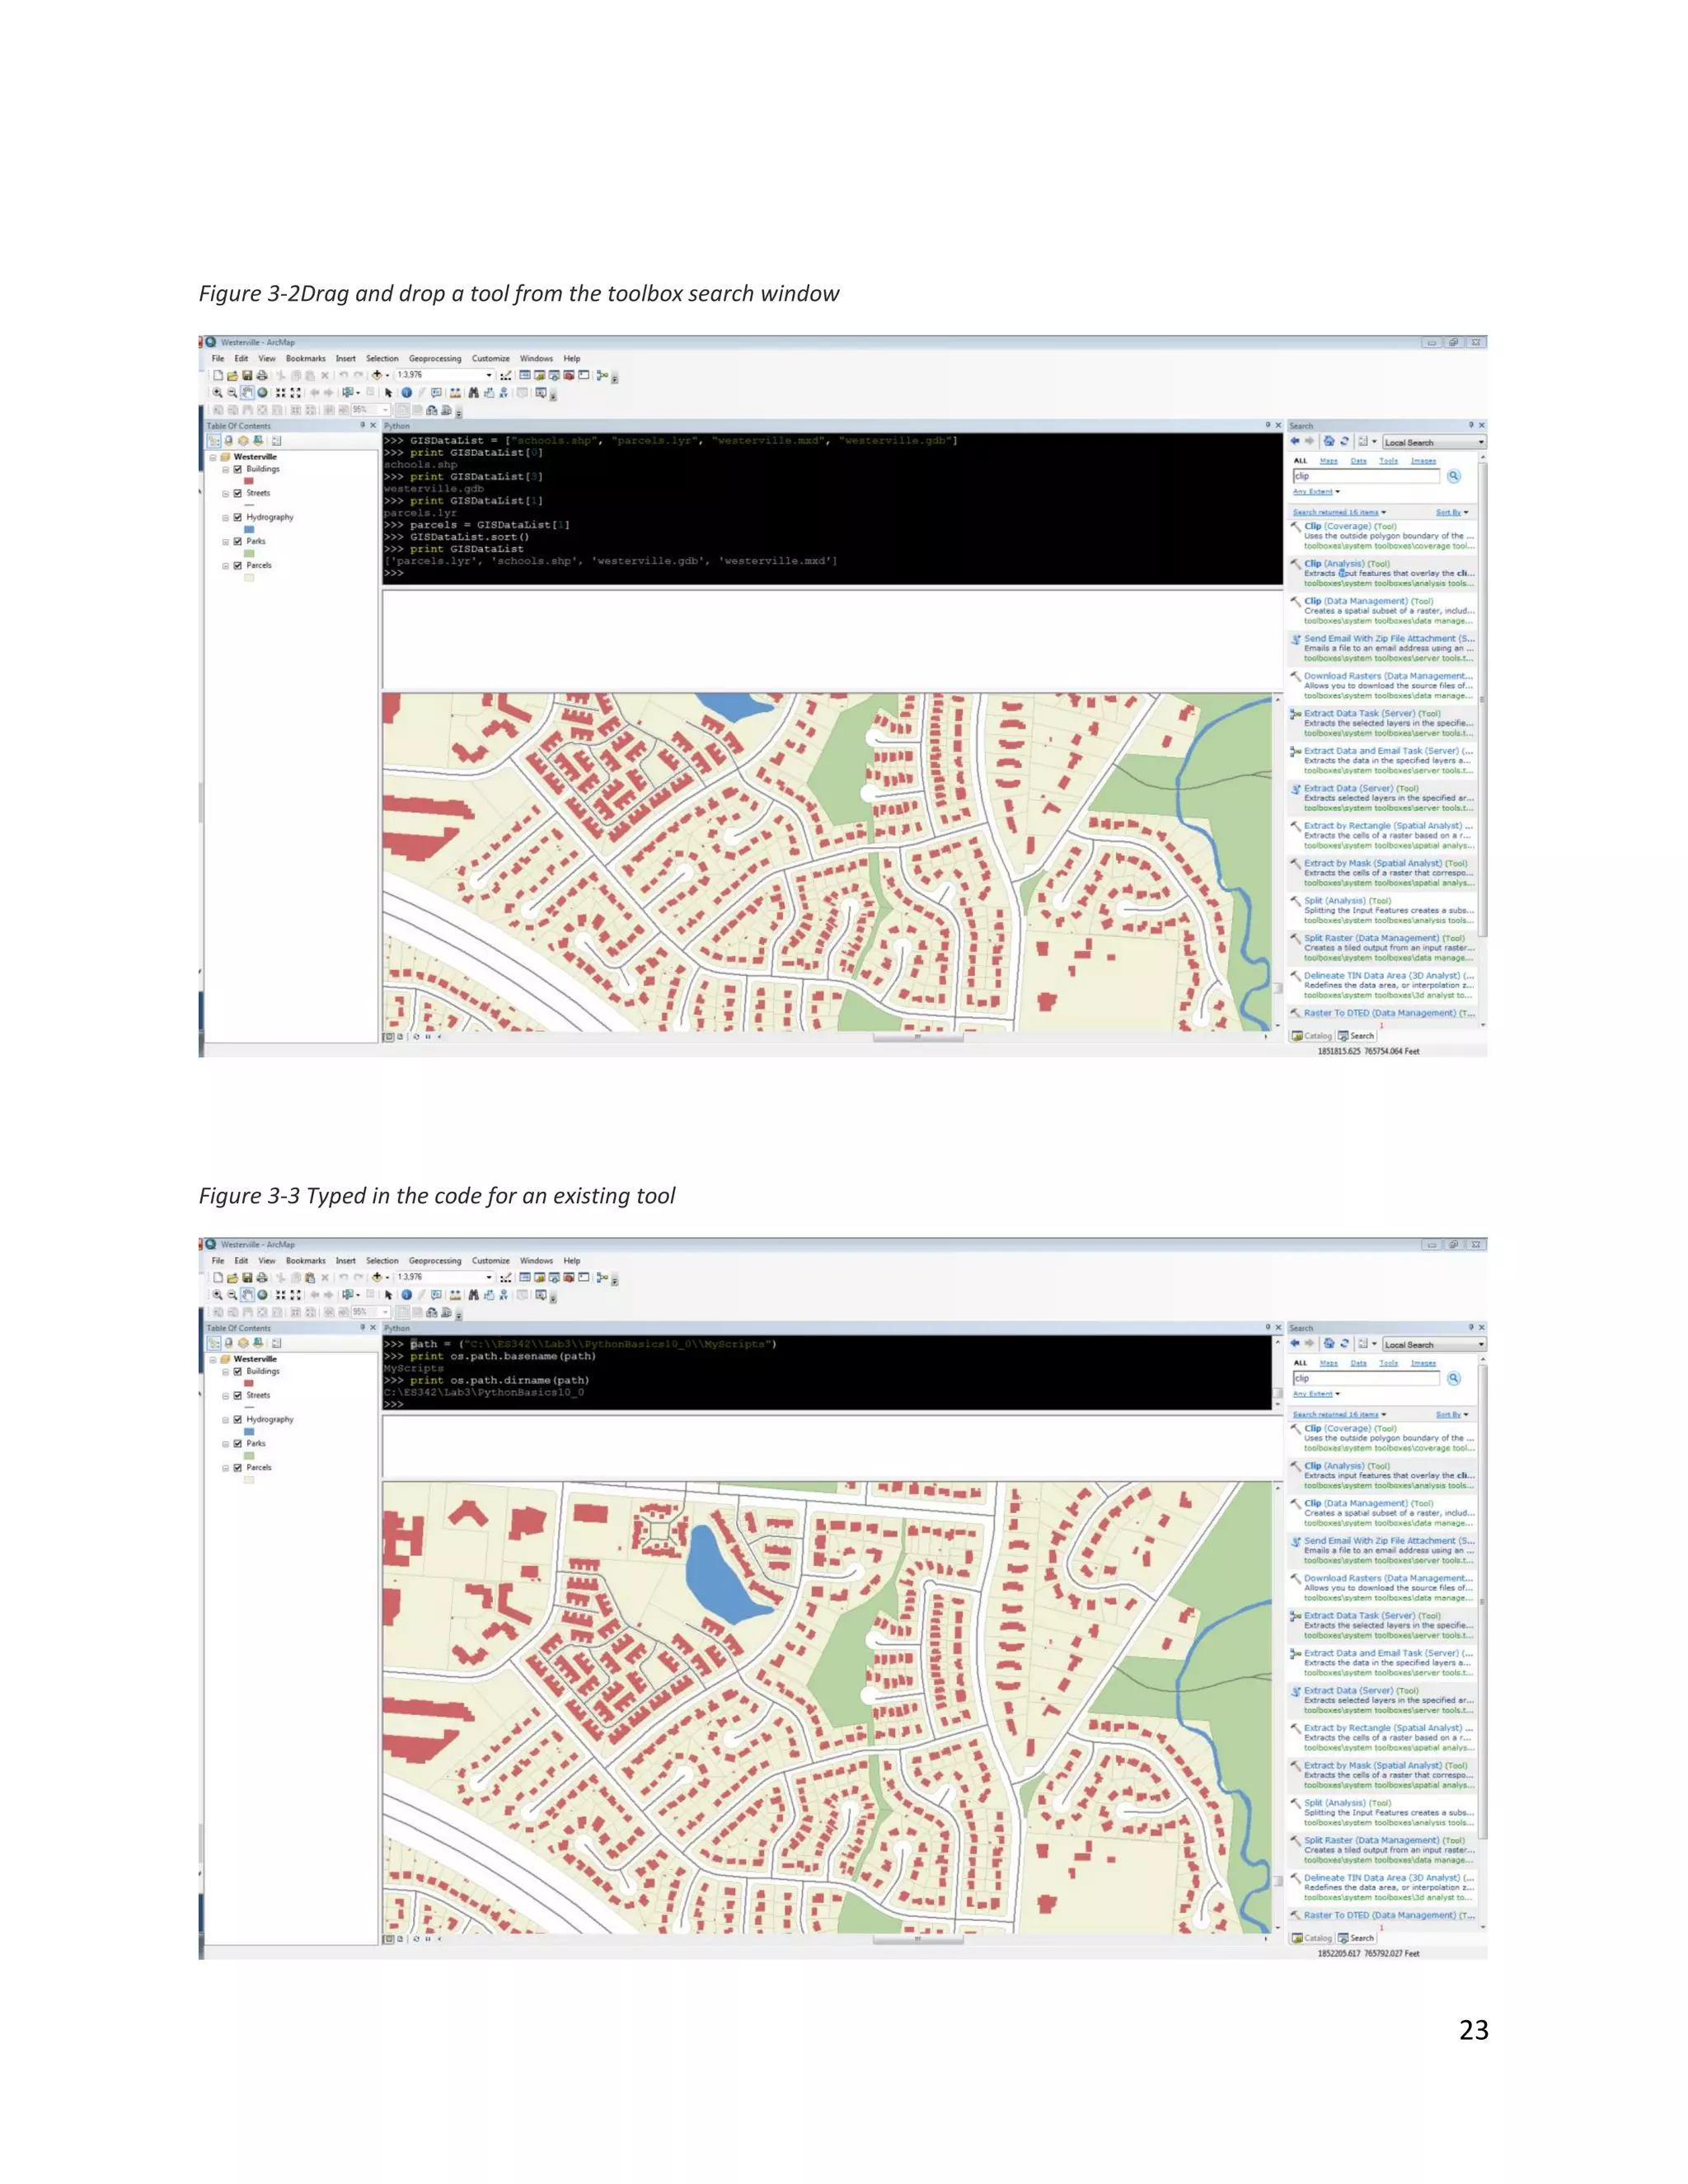Collapse Westerville data frame in Figure 3-3 tree

coord(212,1359)
